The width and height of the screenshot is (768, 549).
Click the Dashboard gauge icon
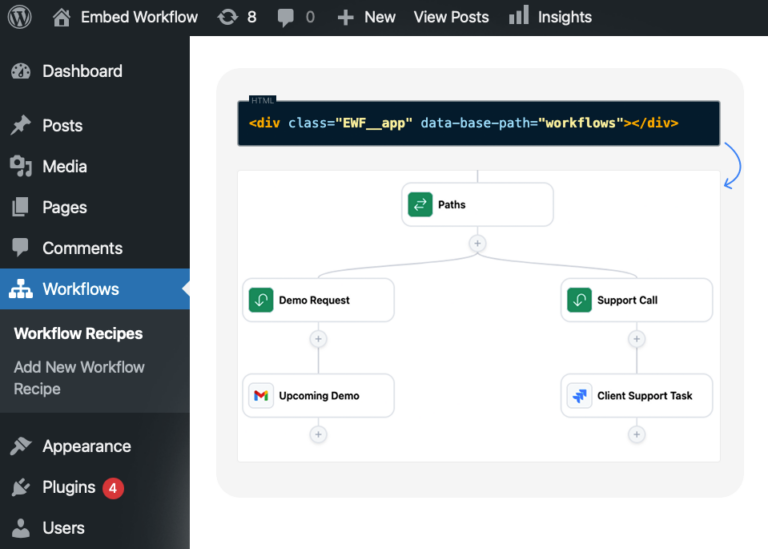(x=21, y=71)
